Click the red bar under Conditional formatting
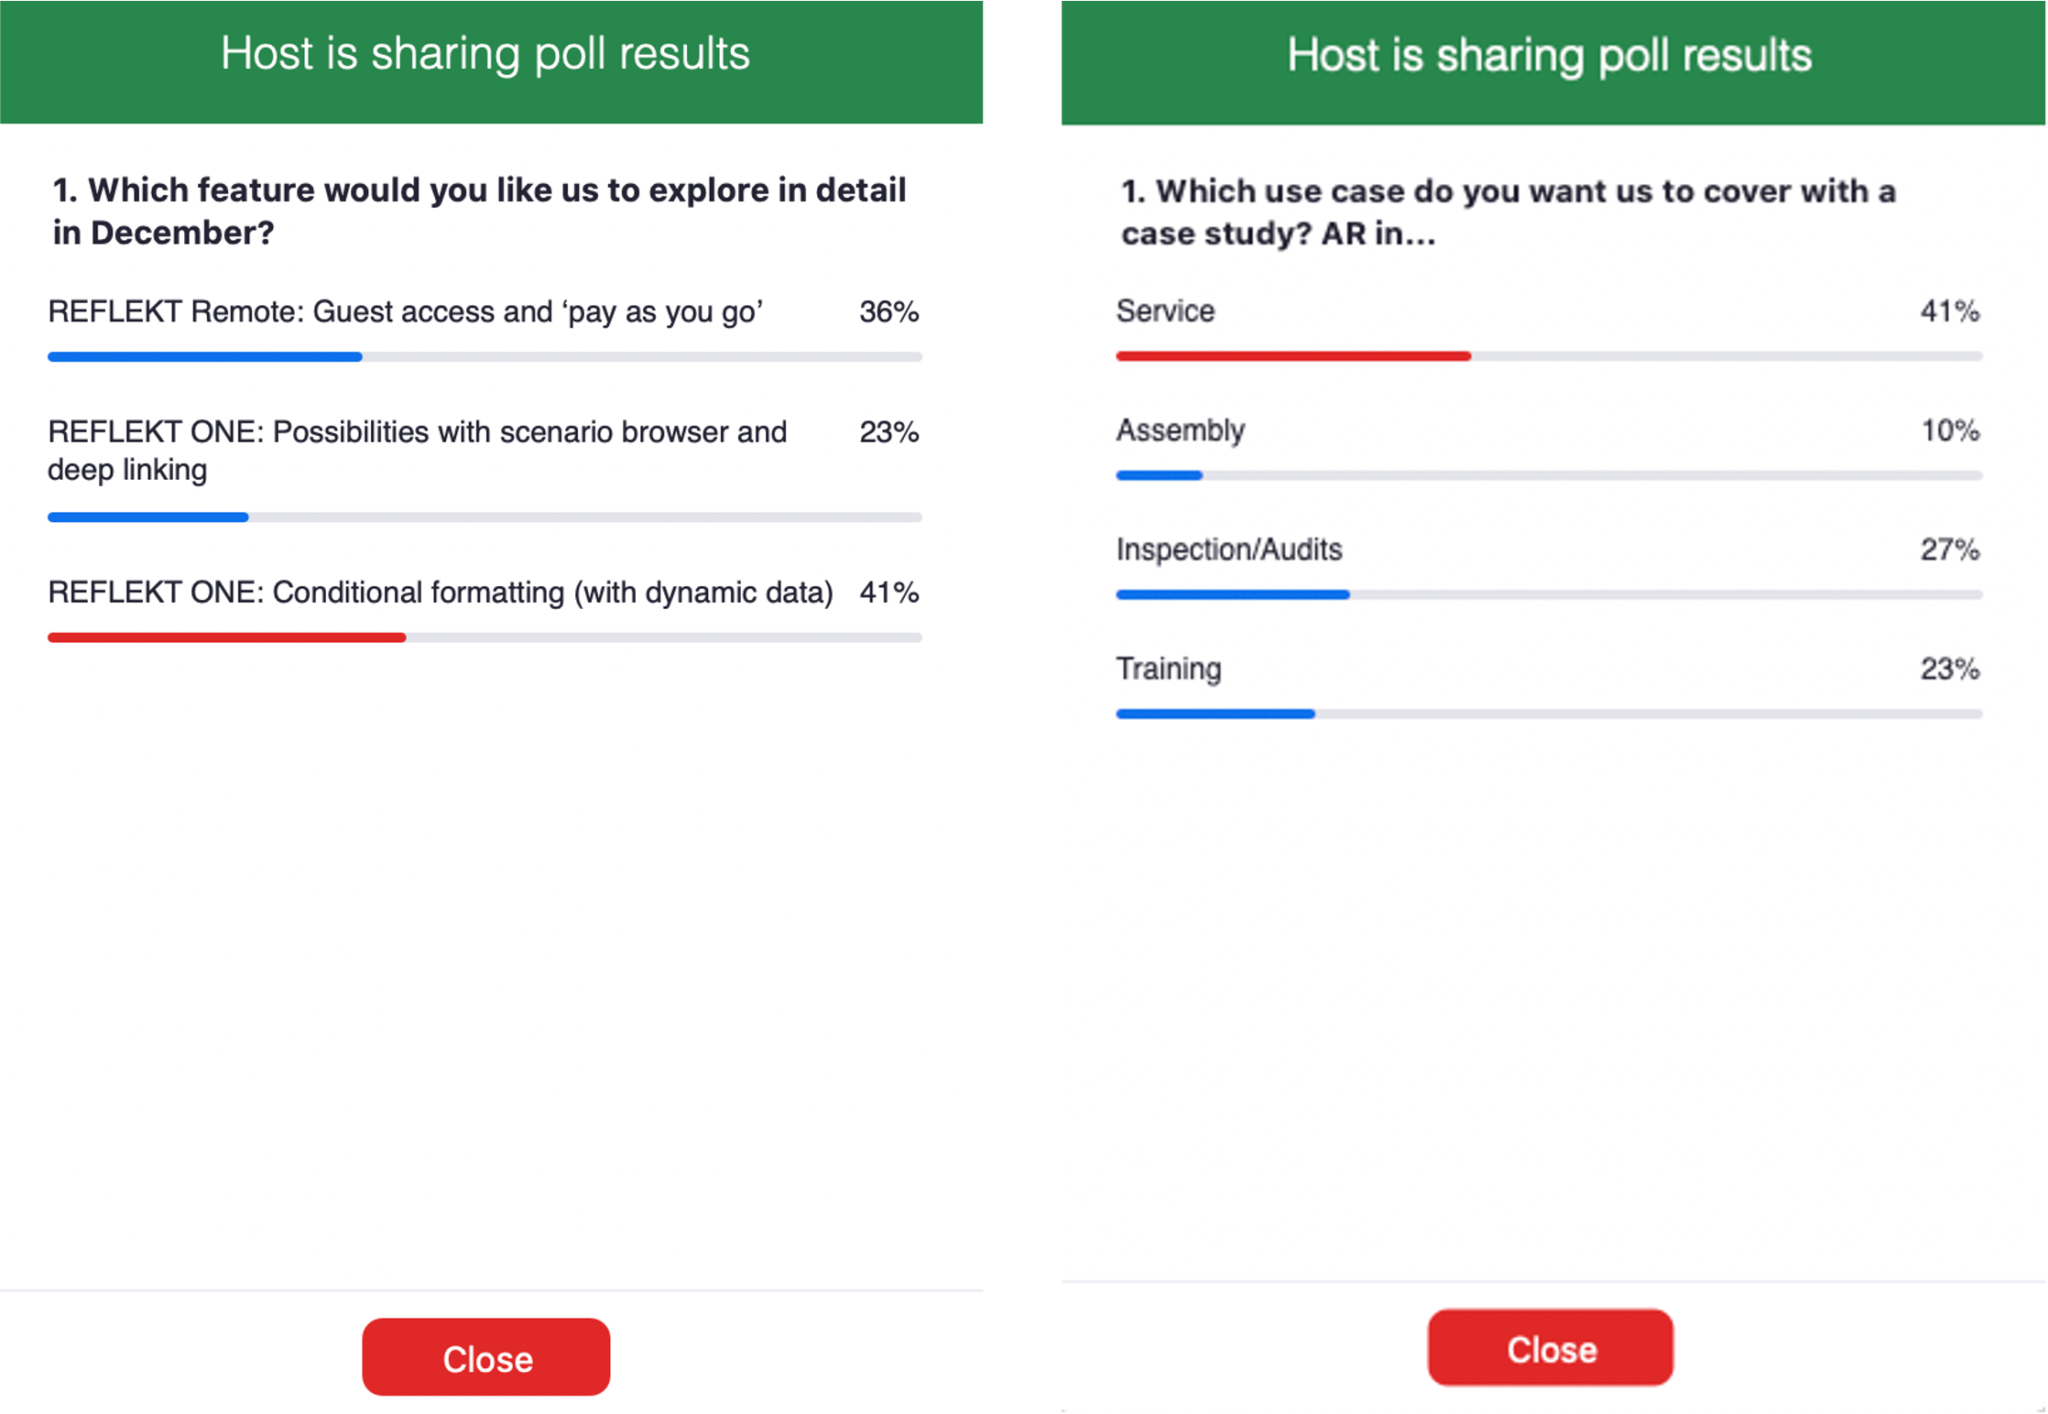Image resolution: width=2048 pixels, height=1414 pixels. coord(227,637)
